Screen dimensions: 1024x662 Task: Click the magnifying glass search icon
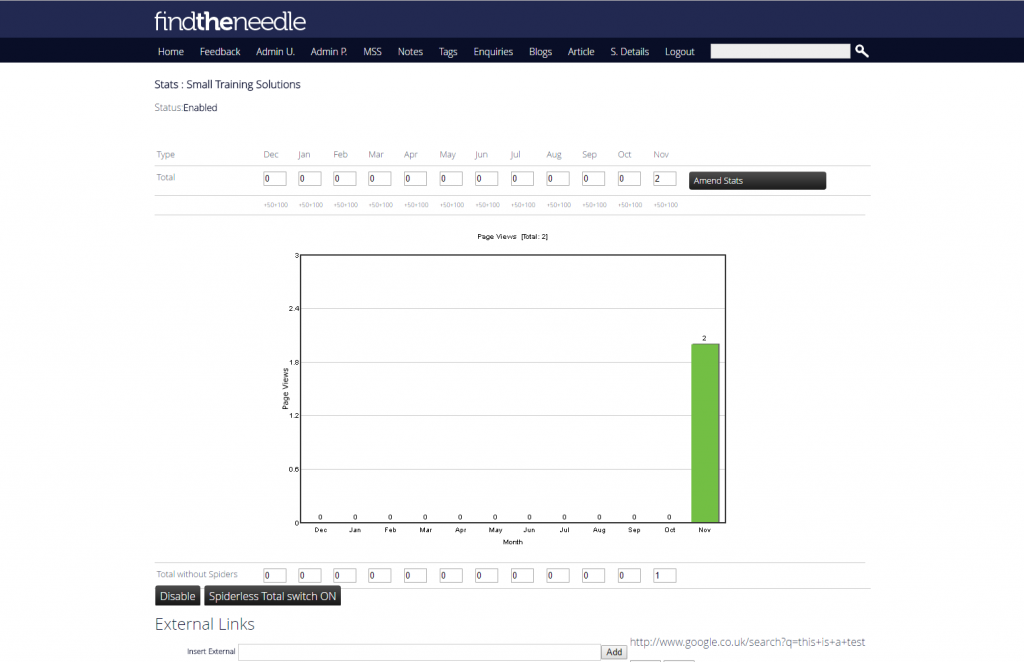862,51
